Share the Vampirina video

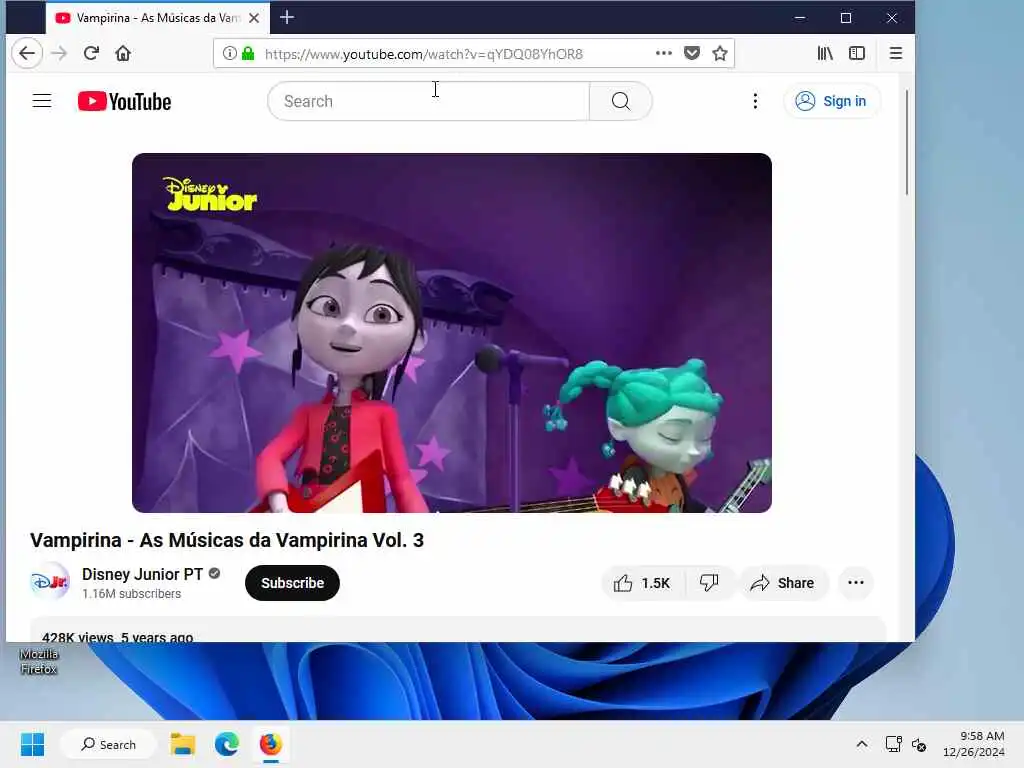[x=783, y=583]
